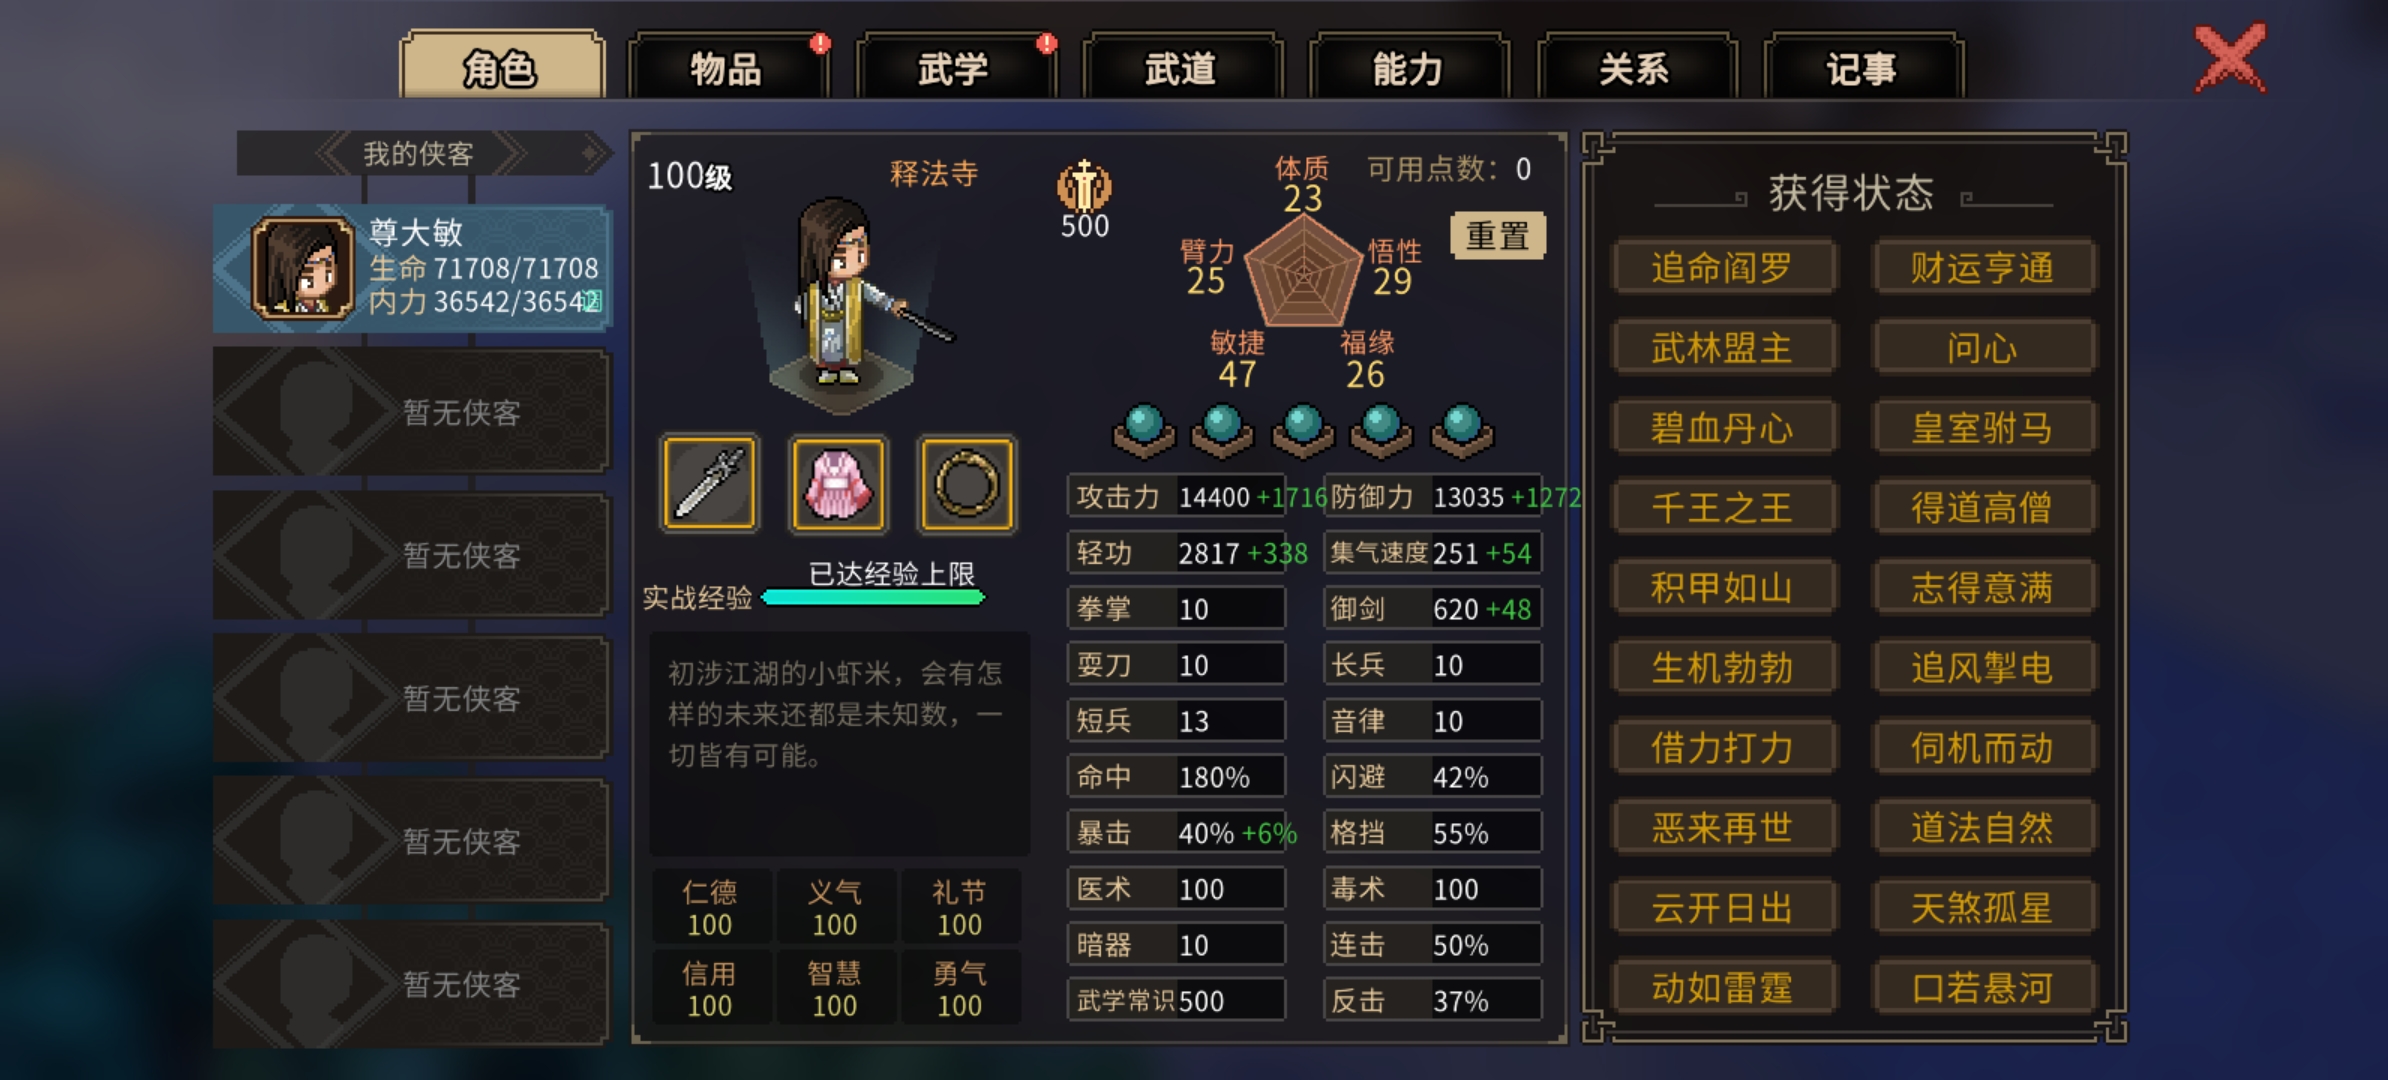Click the 重置 reset button
Screen dimensions: 2388x1080
(1497, 236)
